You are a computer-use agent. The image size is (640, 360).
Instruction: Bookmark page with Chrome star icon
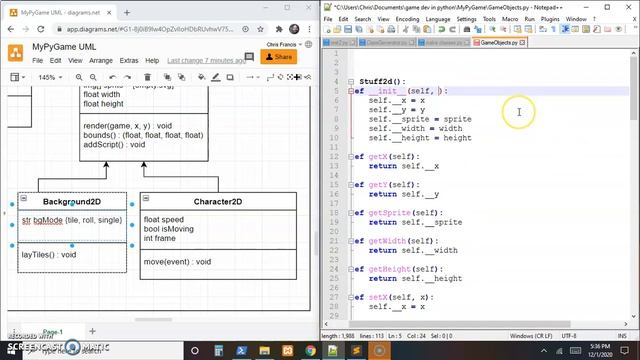[260, 29]
